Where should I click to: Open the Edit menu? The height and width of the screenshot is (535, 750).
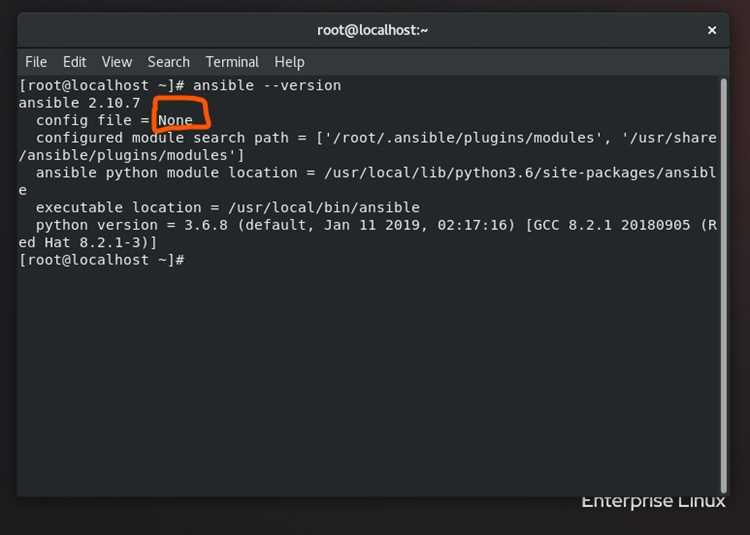click(75, 62)
